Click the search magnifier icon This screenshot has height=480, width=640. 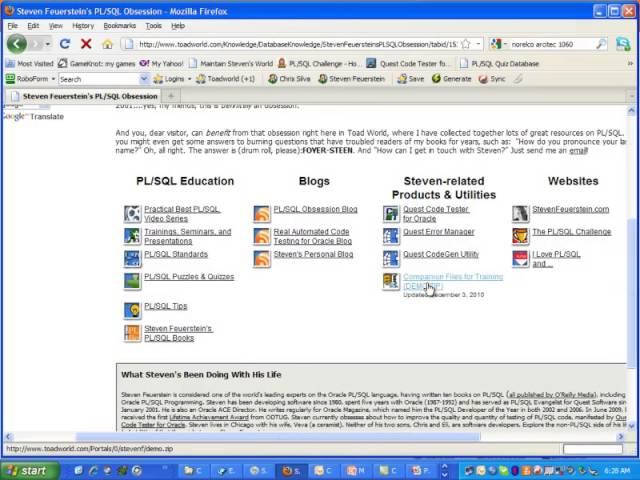(x=601, y=44)
